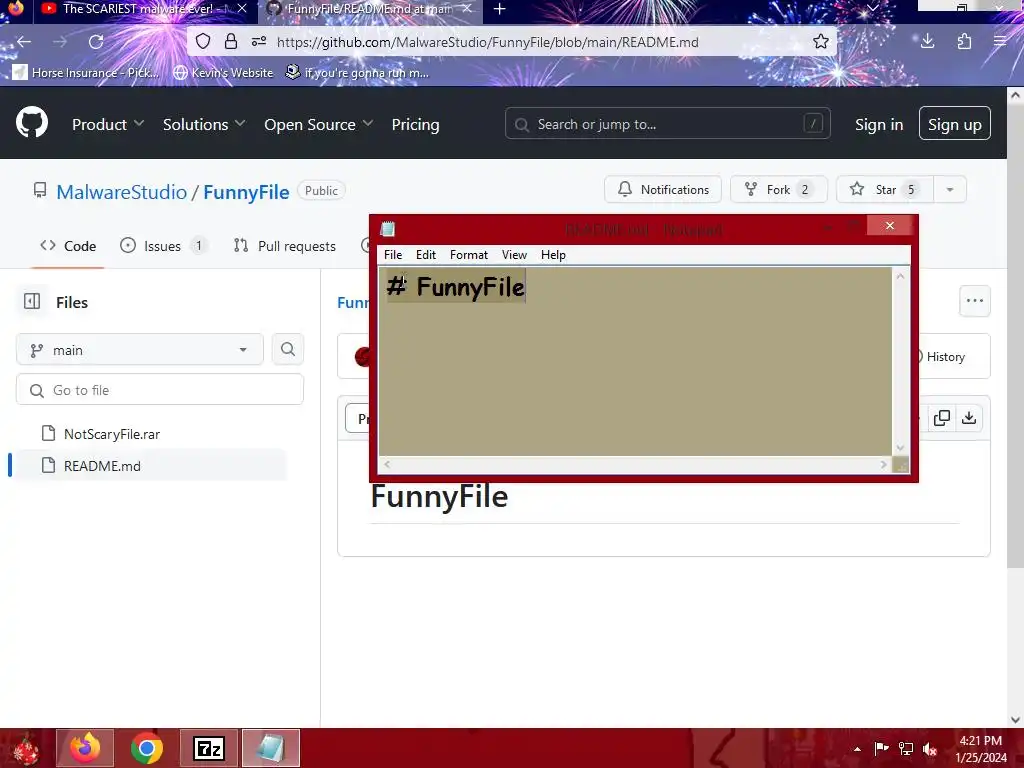This screenshot has width=1024, height=768.
Task: Collapse the Files tree side panel
Action: (32, 301)
